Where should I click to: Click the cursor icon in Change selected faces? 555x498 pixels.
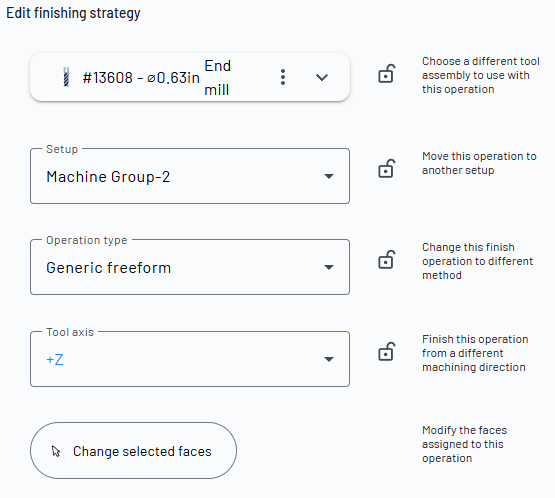(56, 451)
